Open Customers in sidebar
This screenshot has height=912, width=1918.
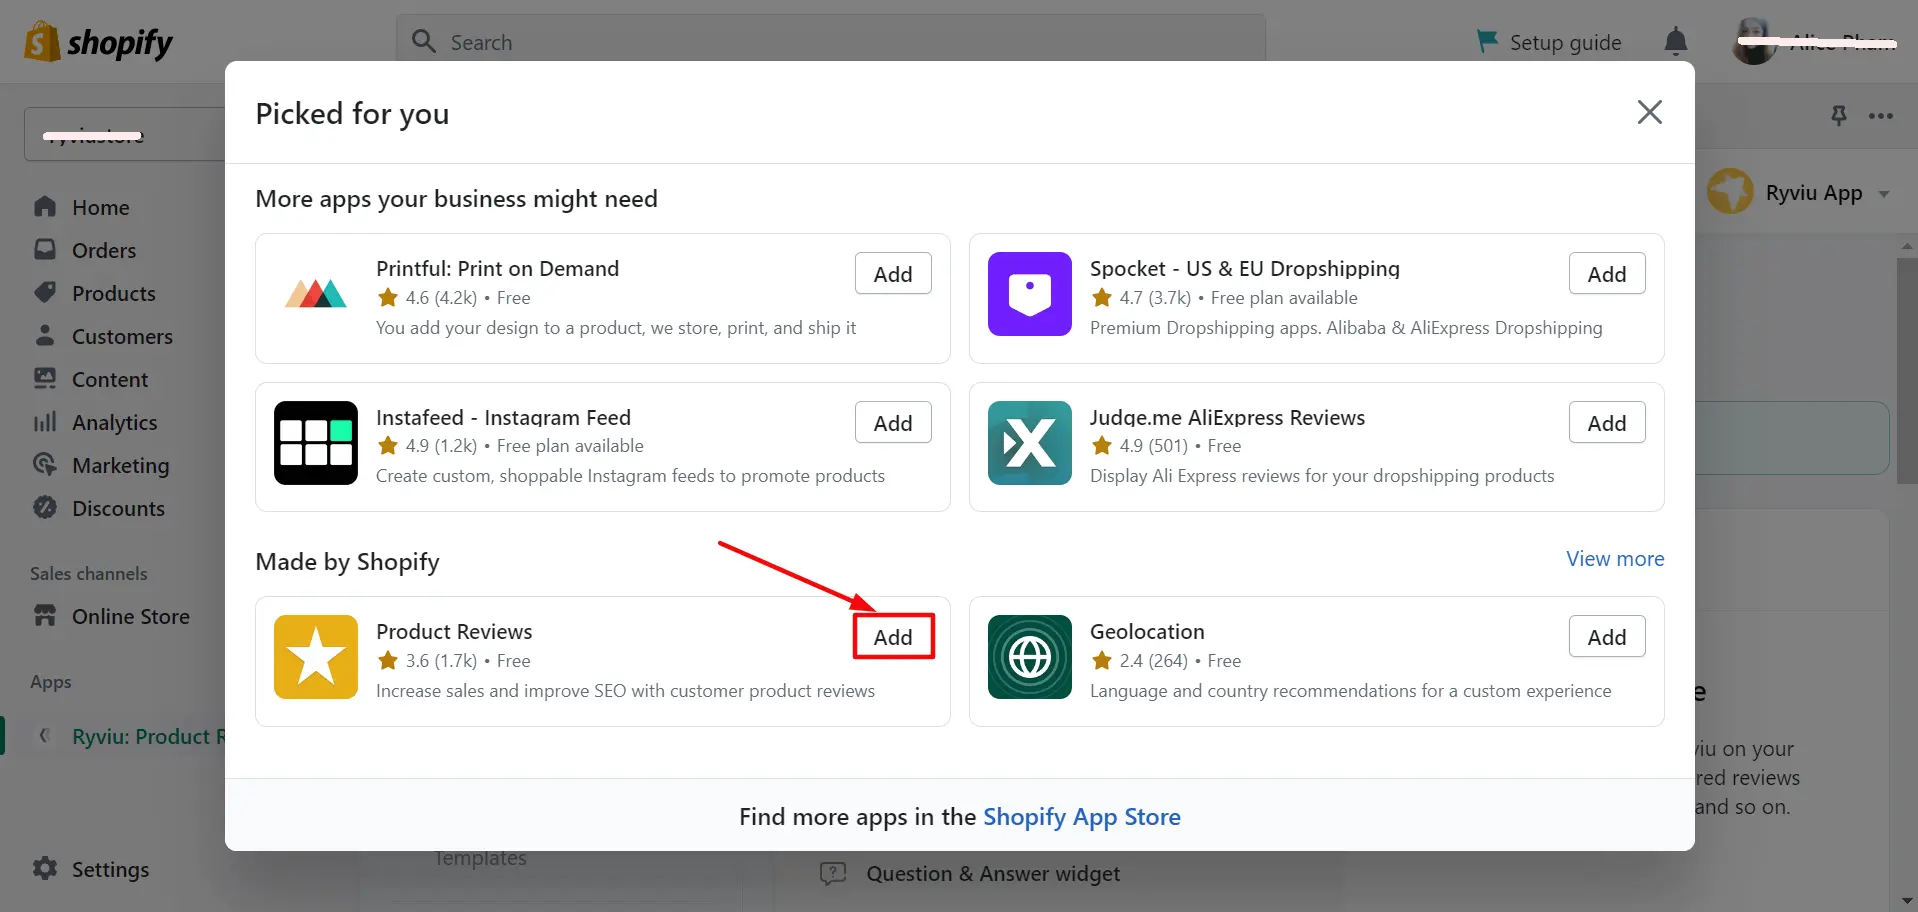[x=122, y=337]
